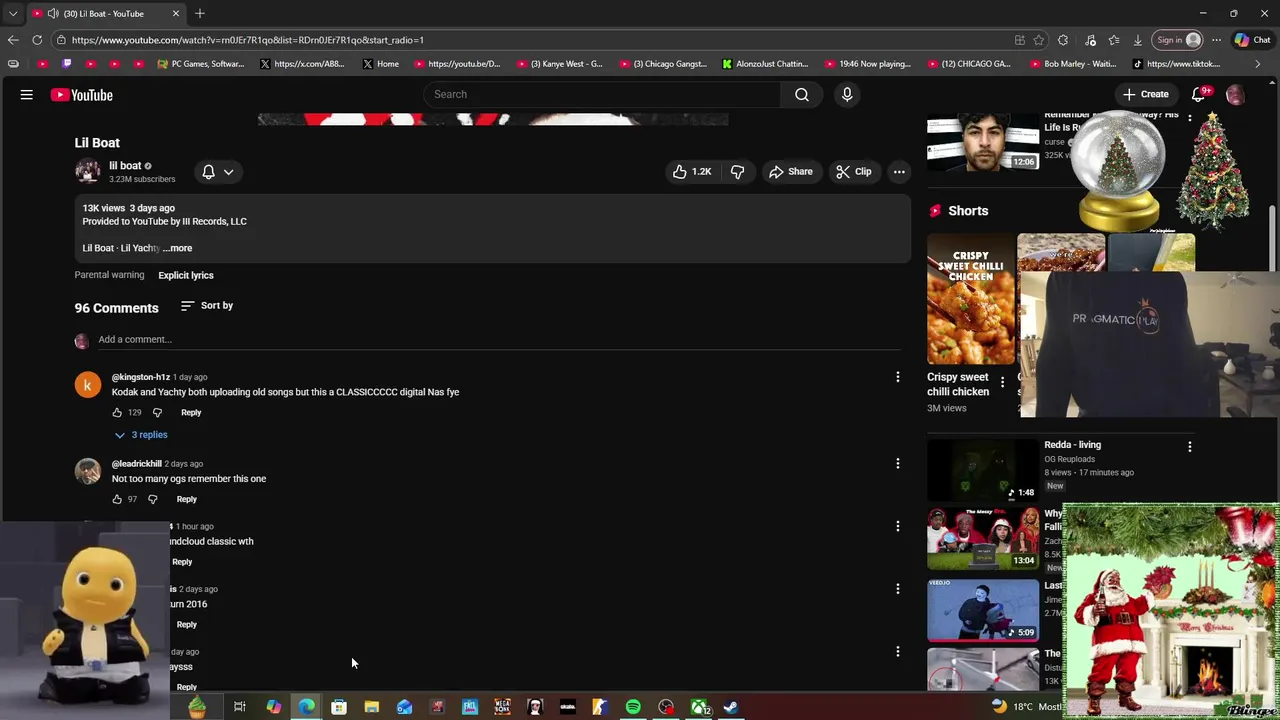
Task: Expand description with ...more
Action: [x=177, y=248]
